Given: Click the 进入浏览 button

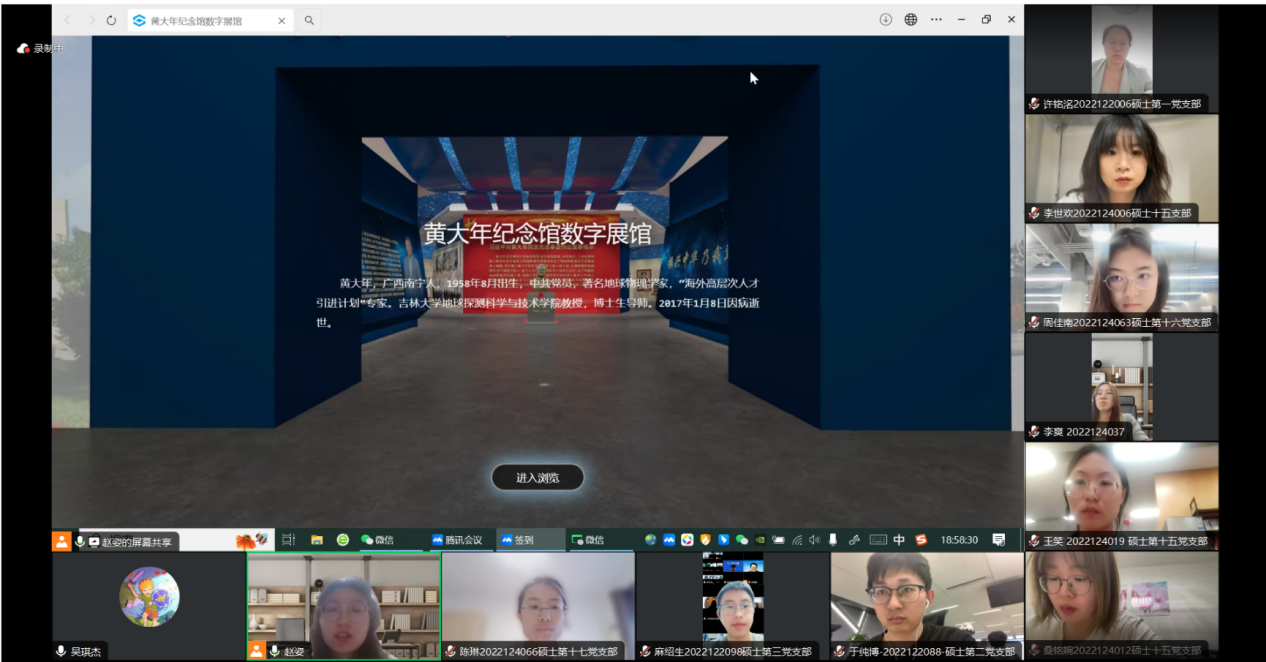Looking at the screenshot, I should coord(537,478).
